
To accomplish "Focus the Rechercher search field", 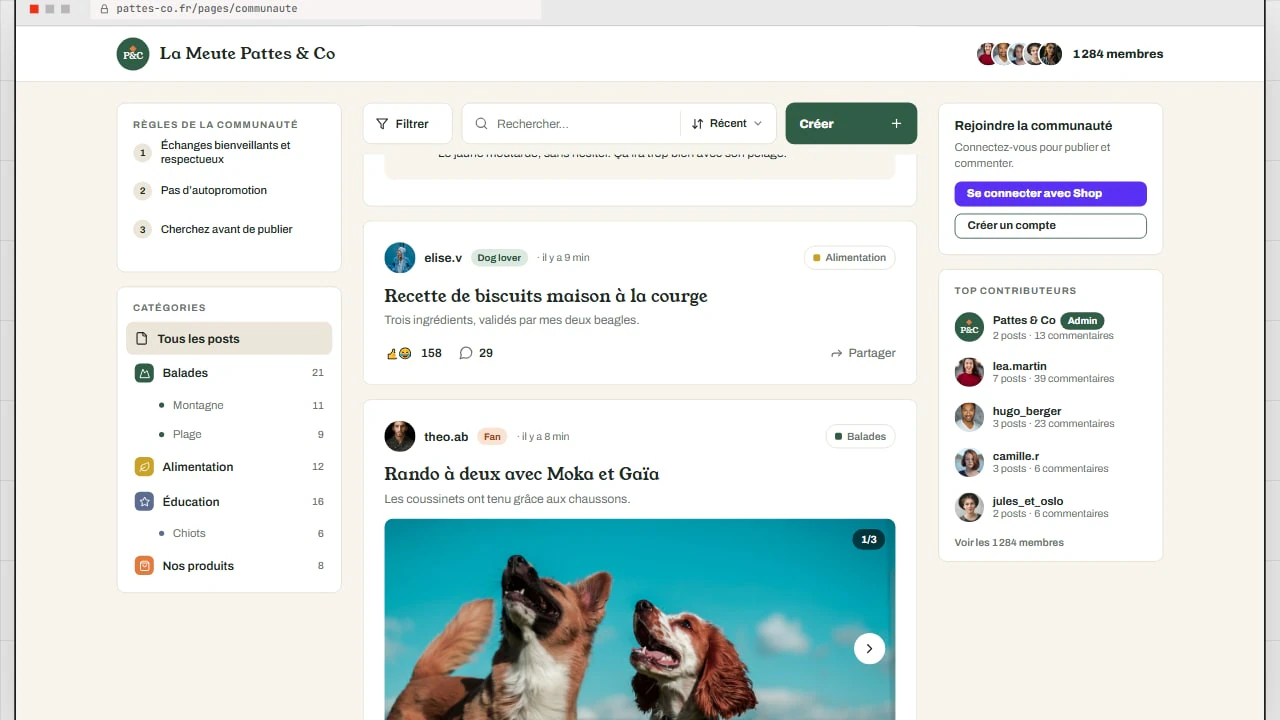I will pos(571,124).
